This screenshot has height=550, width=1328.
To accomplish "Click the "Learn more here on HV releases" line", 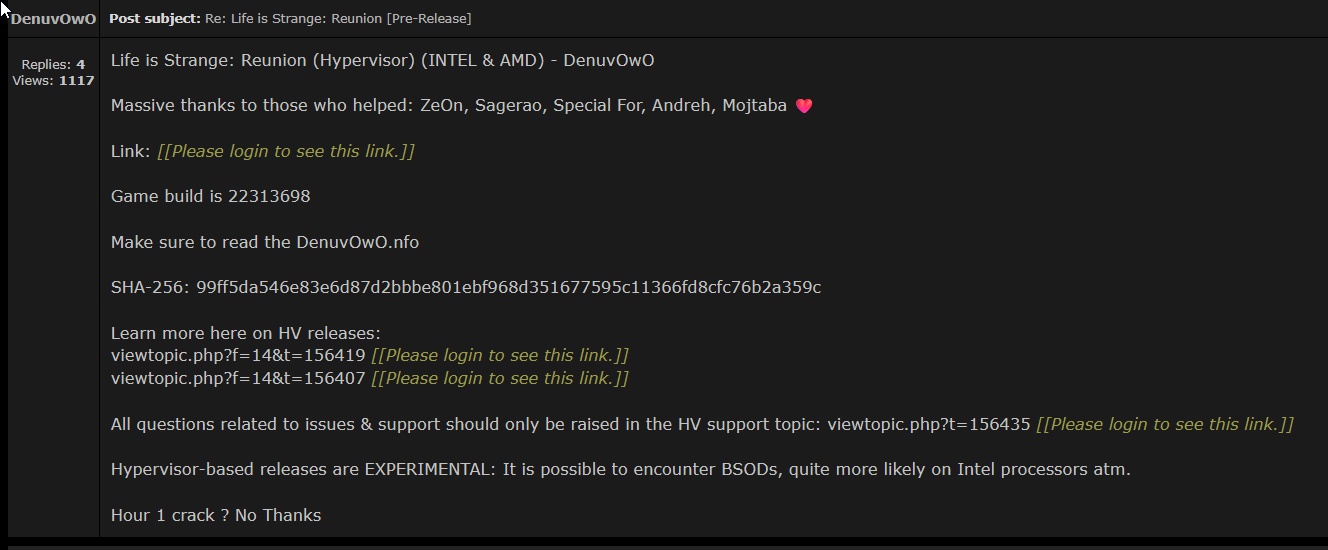I will [246, 333].
